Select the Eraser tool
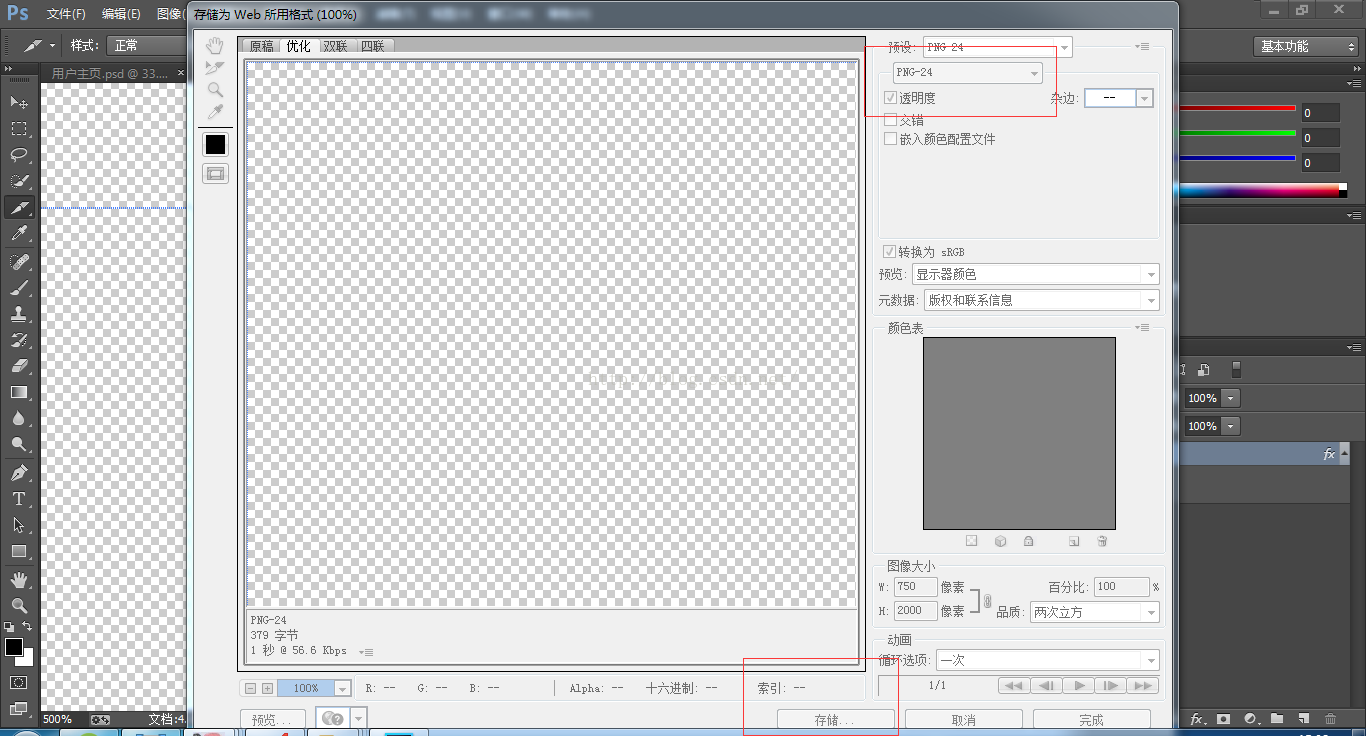This screenshot has height=736, width=1366. coord(19,366)
